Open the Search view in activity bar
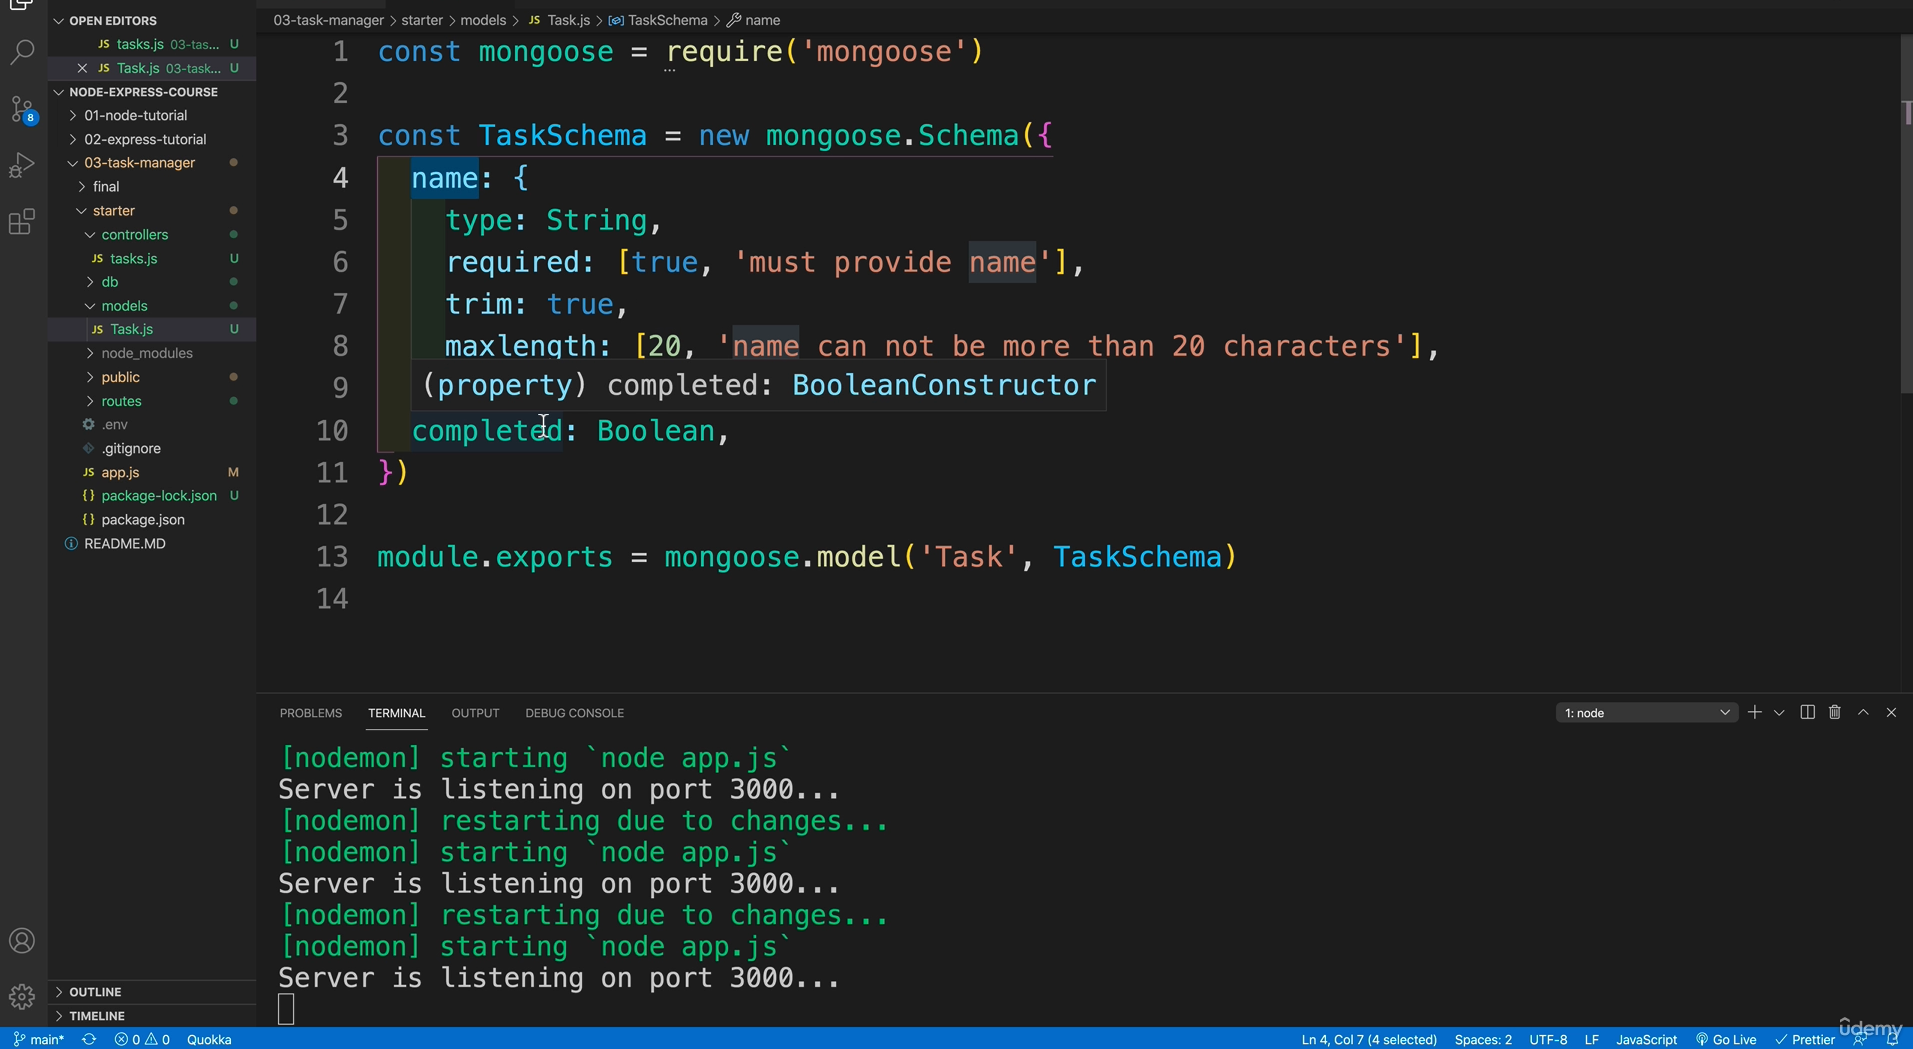Image resolution: width=1913 pixels, height=1049 pixels. pos(22,52)
